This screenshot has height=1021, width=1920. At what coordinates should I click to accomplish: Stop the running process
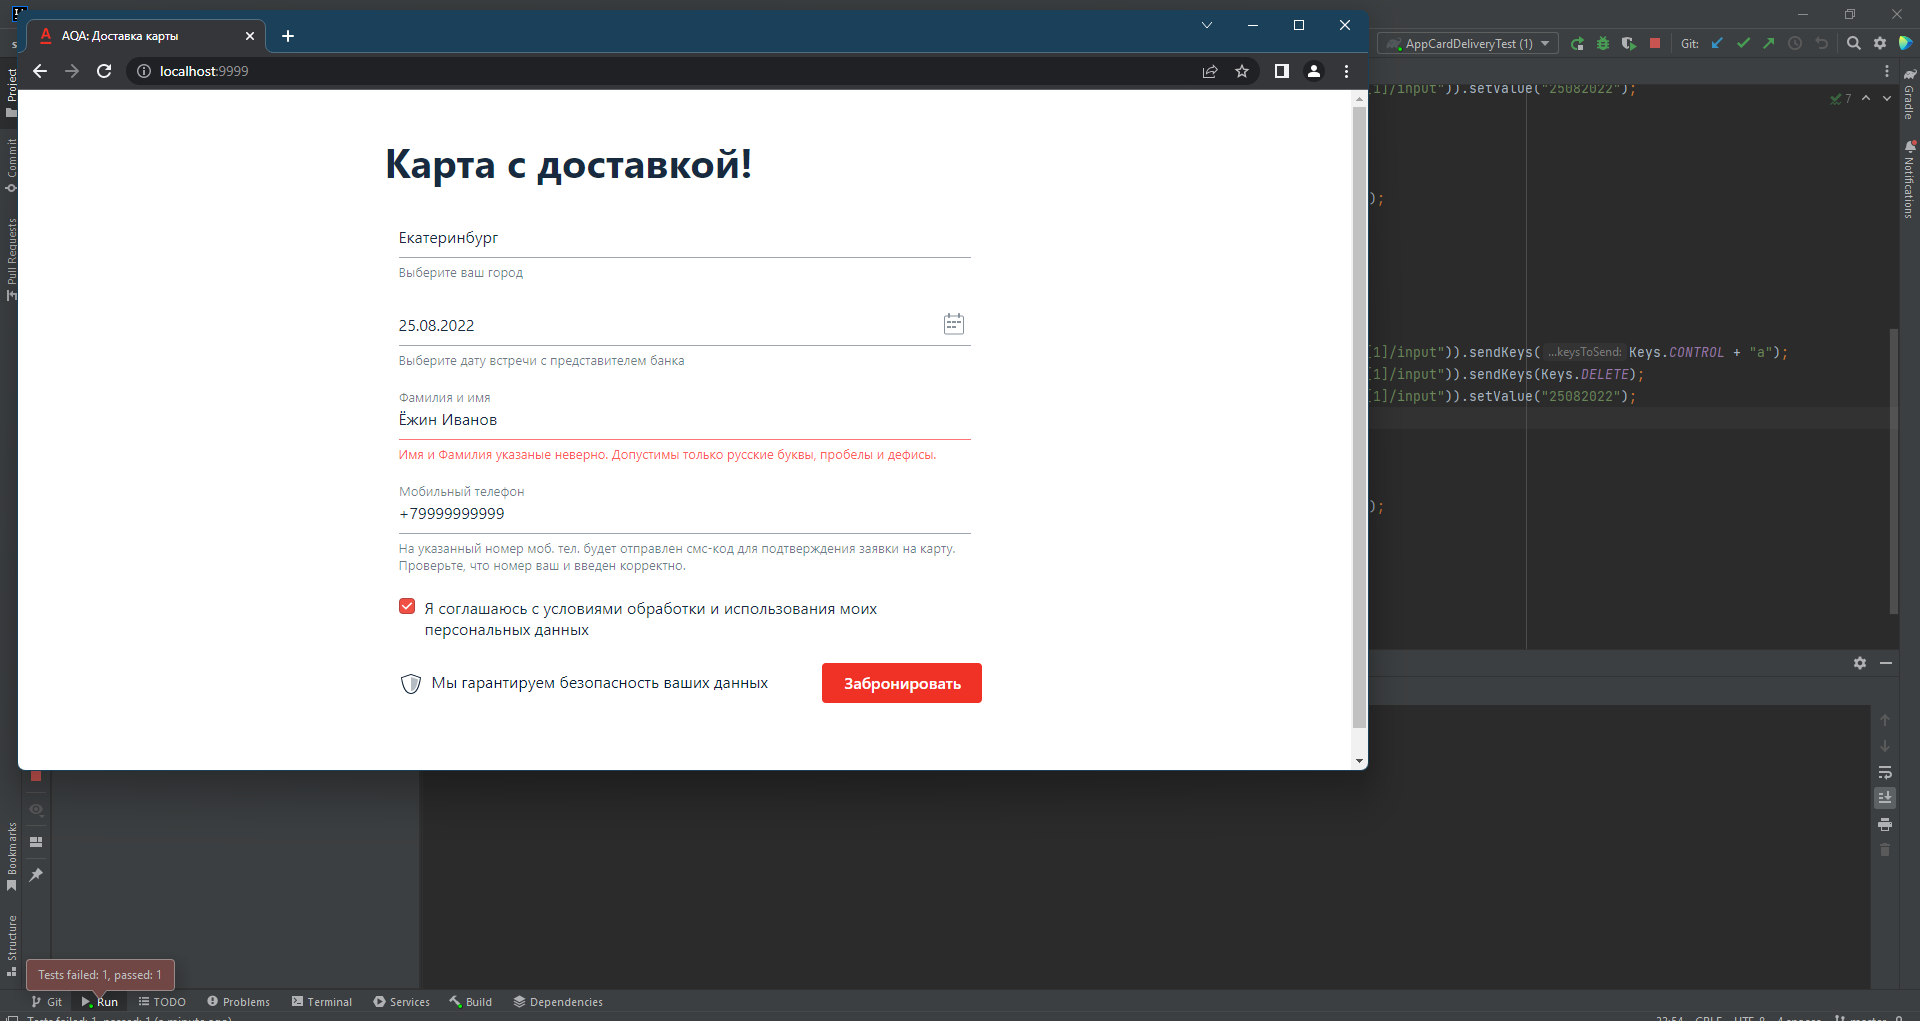1656,43
